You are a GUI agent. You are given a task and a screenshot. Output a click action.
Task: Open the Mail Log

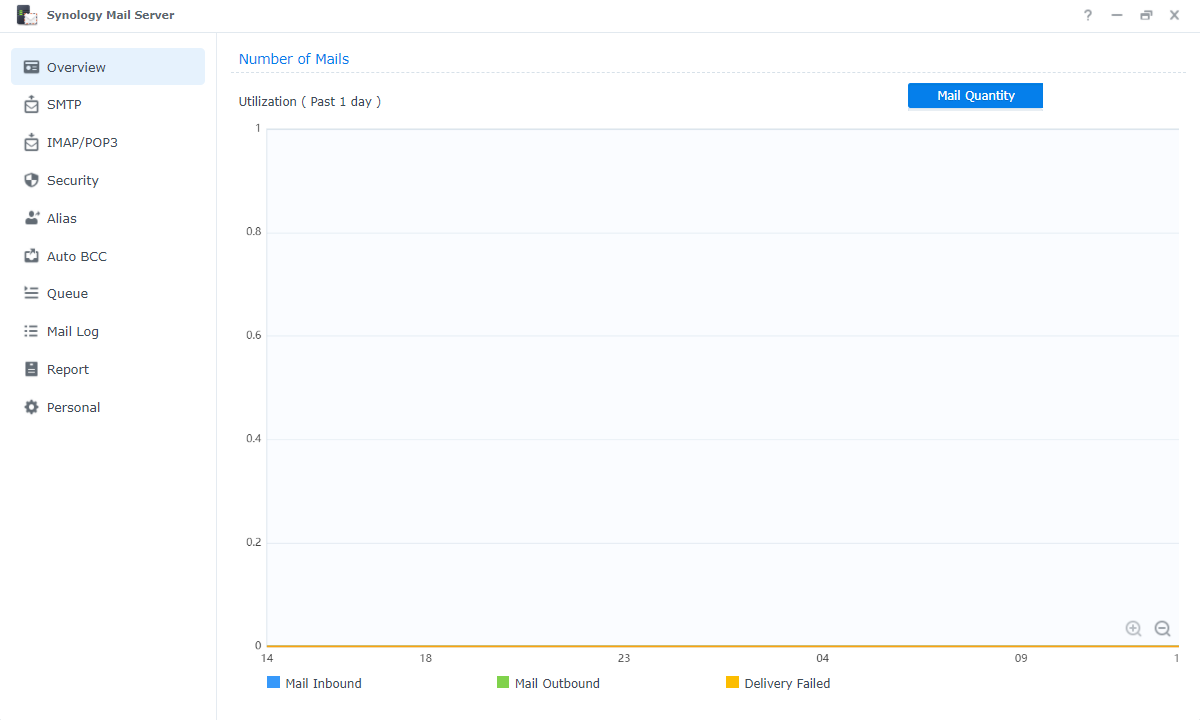tap(72, 331)
